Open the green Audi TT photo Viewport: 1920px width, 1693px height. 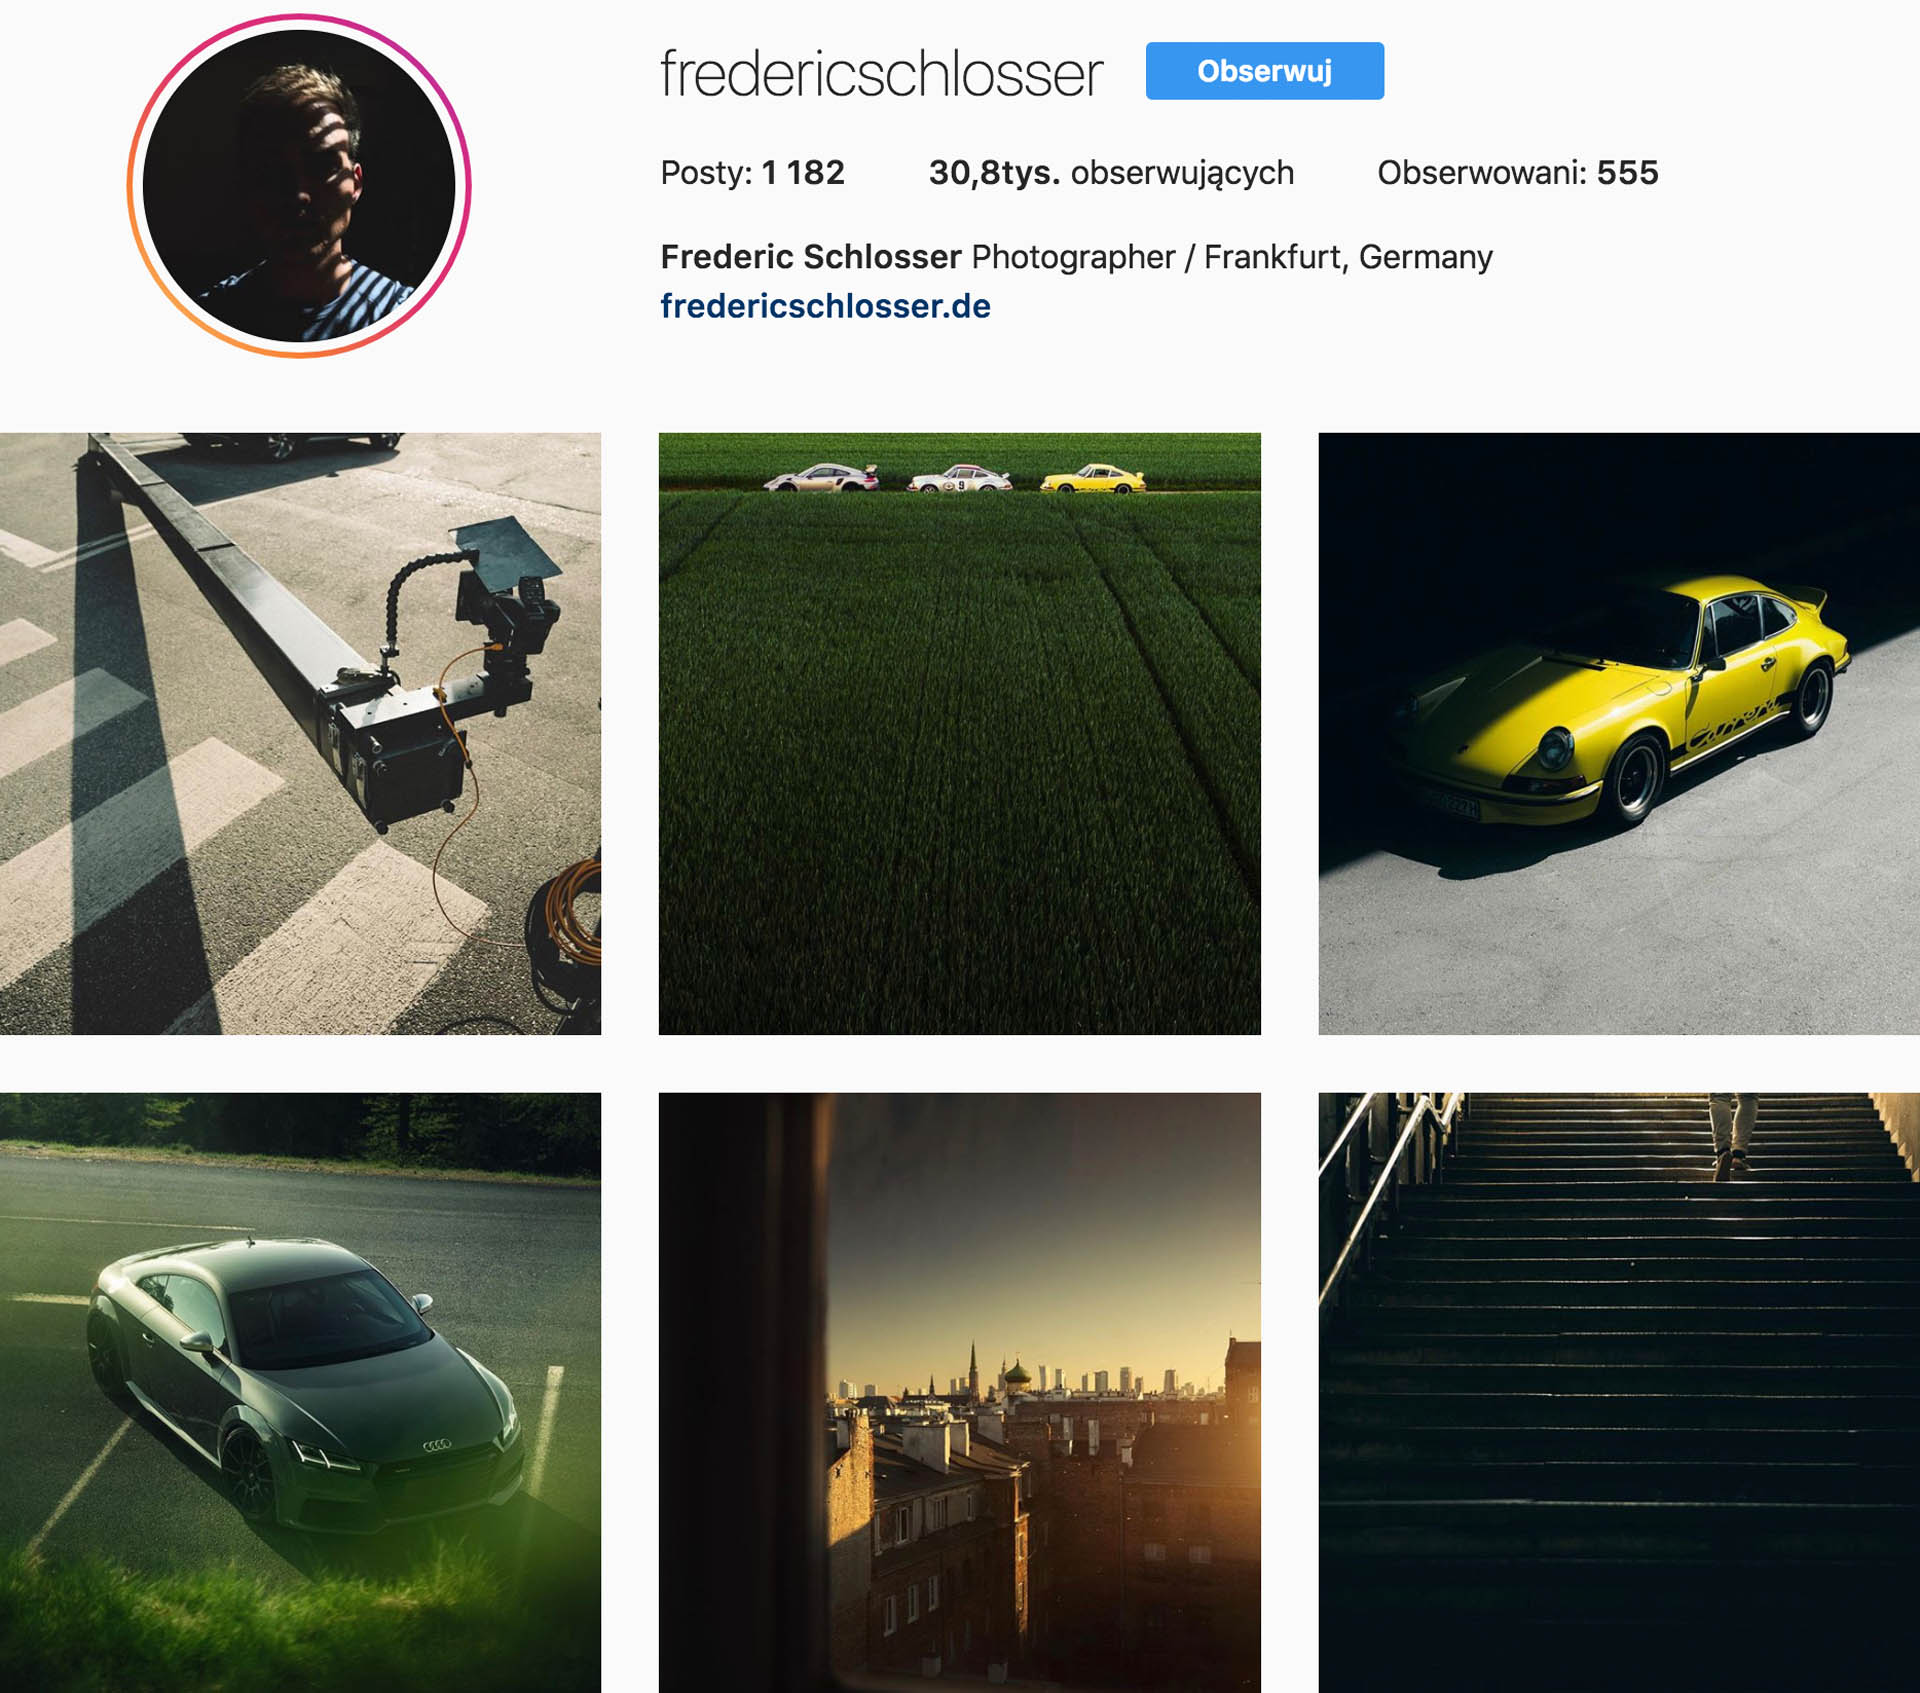pyautogui.click(x=300, y=1392)
